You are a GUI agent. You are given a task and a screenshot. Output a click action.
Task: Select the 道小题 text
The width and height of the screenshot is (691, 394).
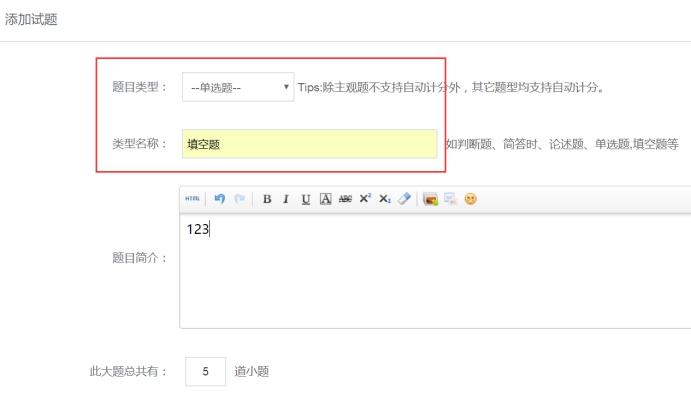(251, 372)
